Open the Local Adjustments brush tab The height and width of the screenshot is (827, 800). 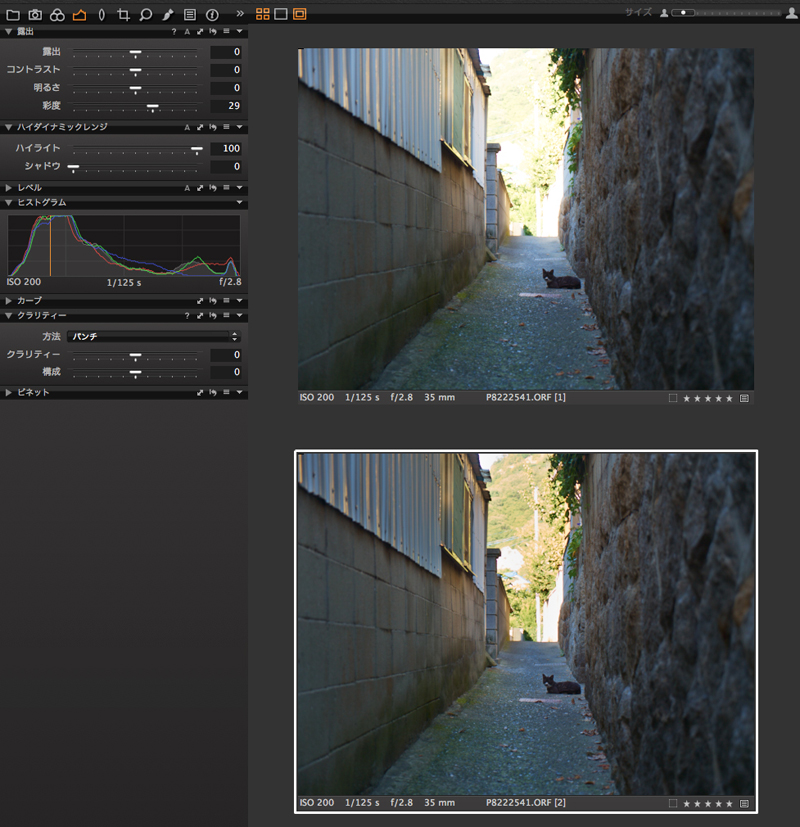click(x=167, y=15)
